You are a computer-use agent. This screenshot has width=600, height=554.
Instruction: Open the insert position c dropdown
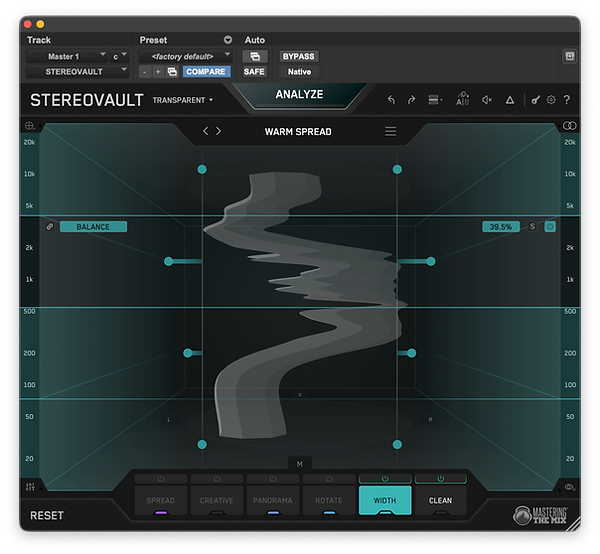[119, 56]
